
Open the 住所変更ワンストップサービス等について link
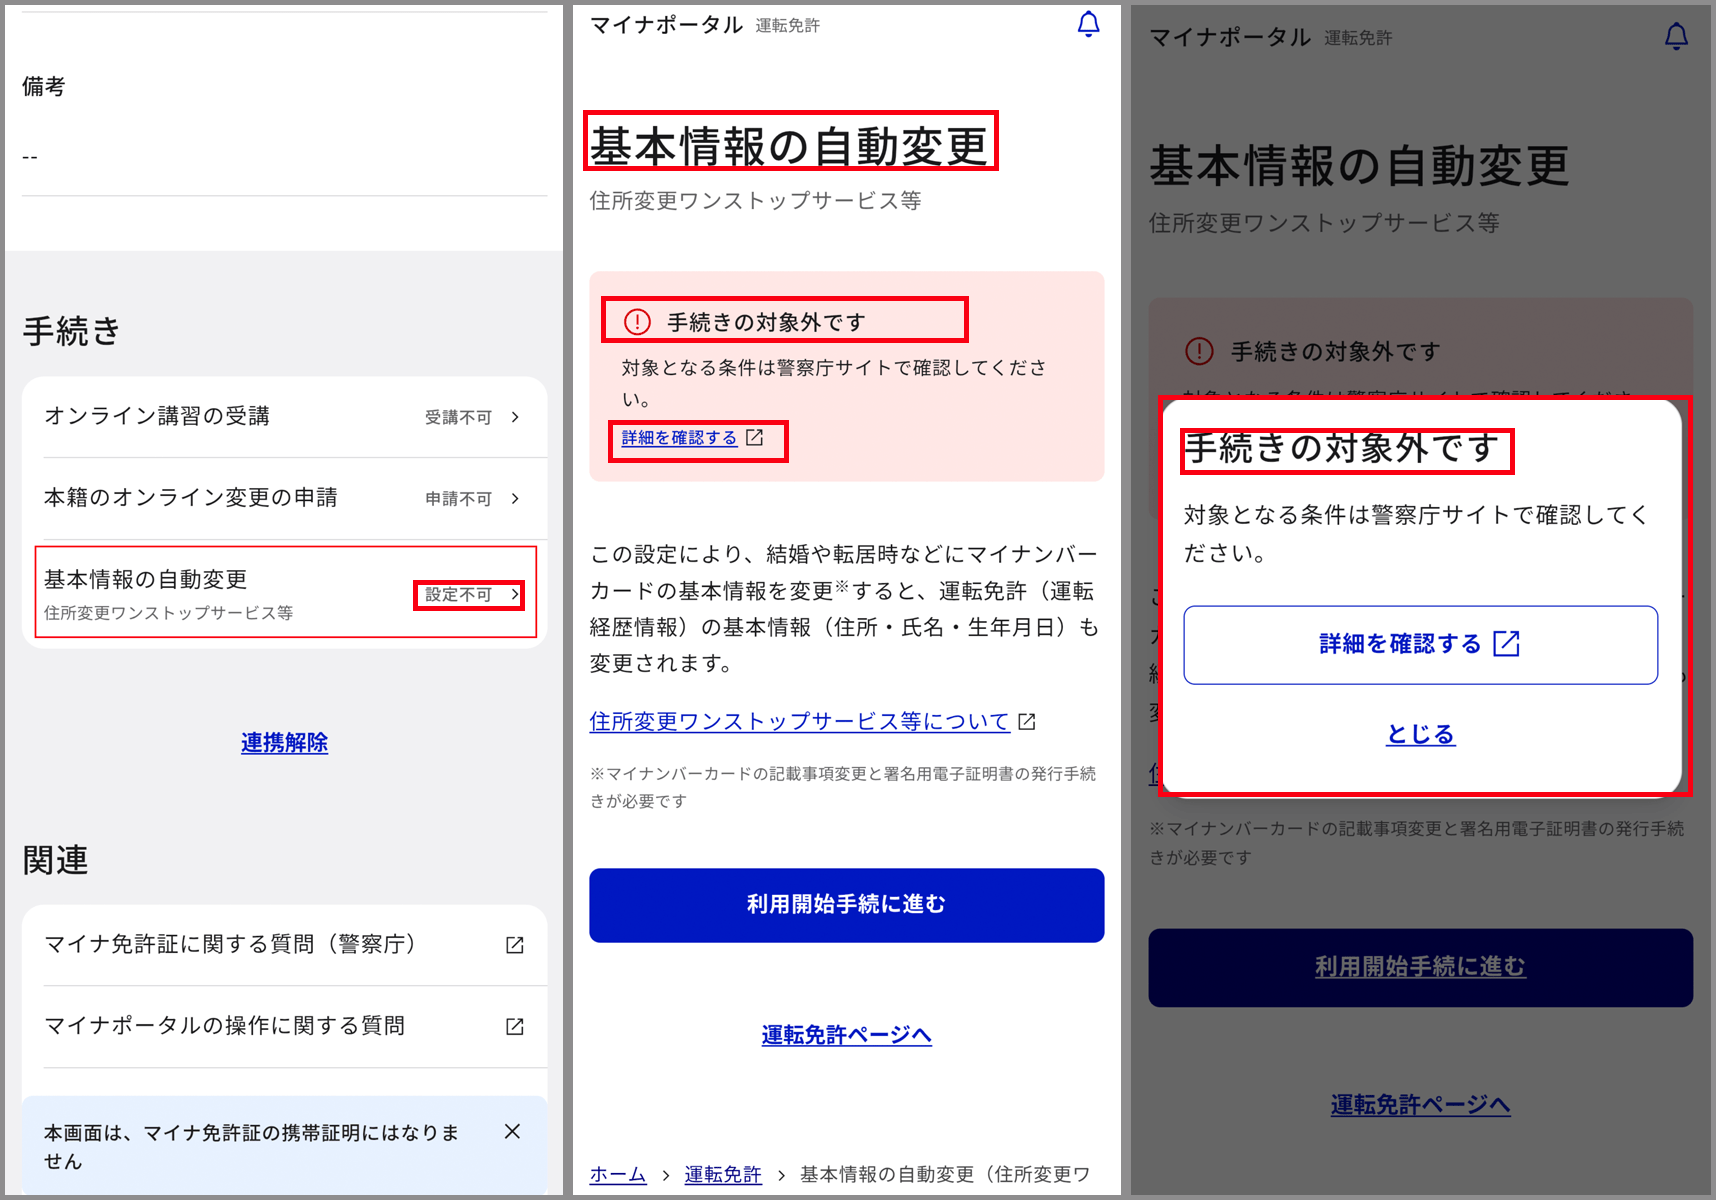click(799, 721)
